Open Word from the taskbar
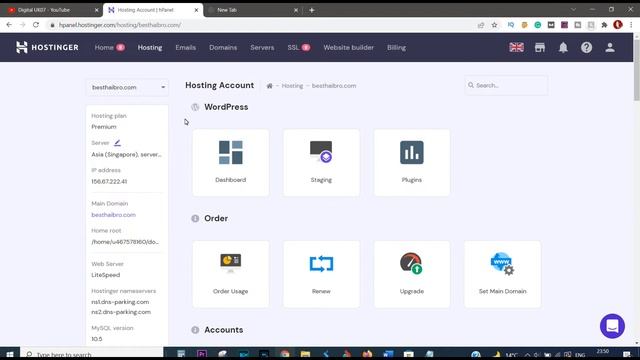The height and width of the screenshot is (360, 640). tap(388, 354)
